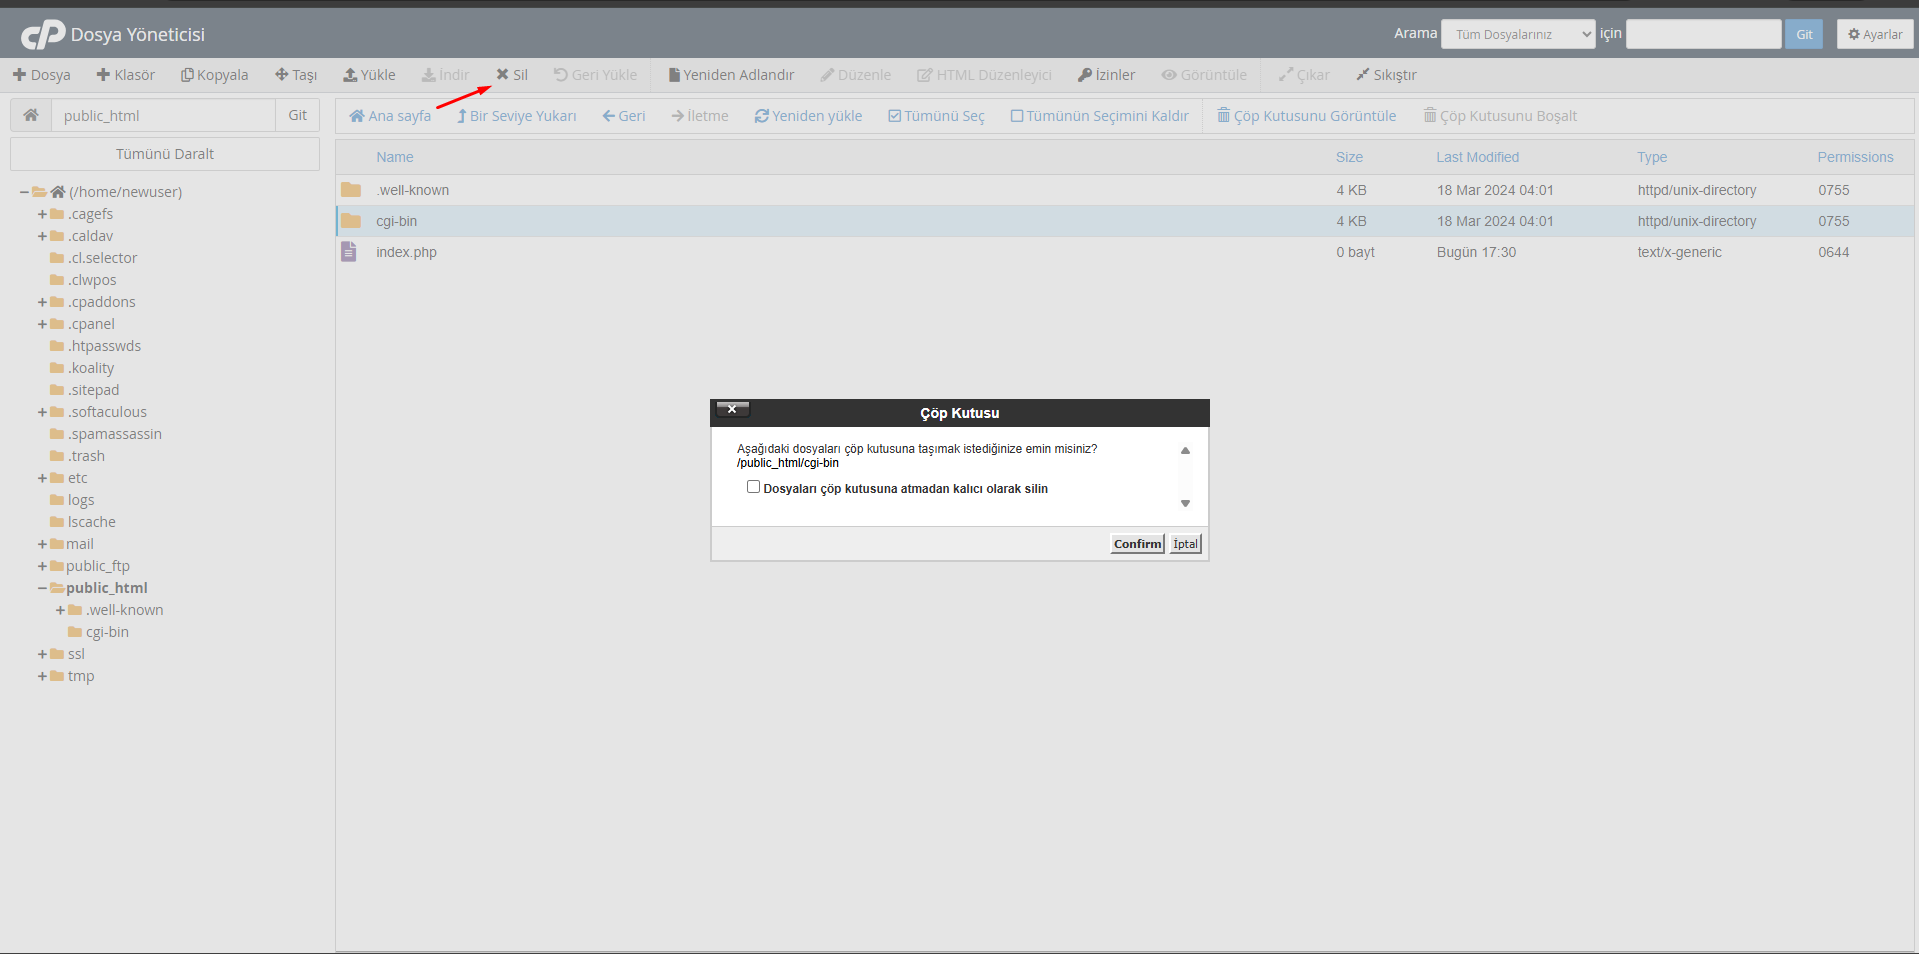This screenshot has width=1919, height=954.
Task: Expand the ssl folder
Action: coord(42,654)
